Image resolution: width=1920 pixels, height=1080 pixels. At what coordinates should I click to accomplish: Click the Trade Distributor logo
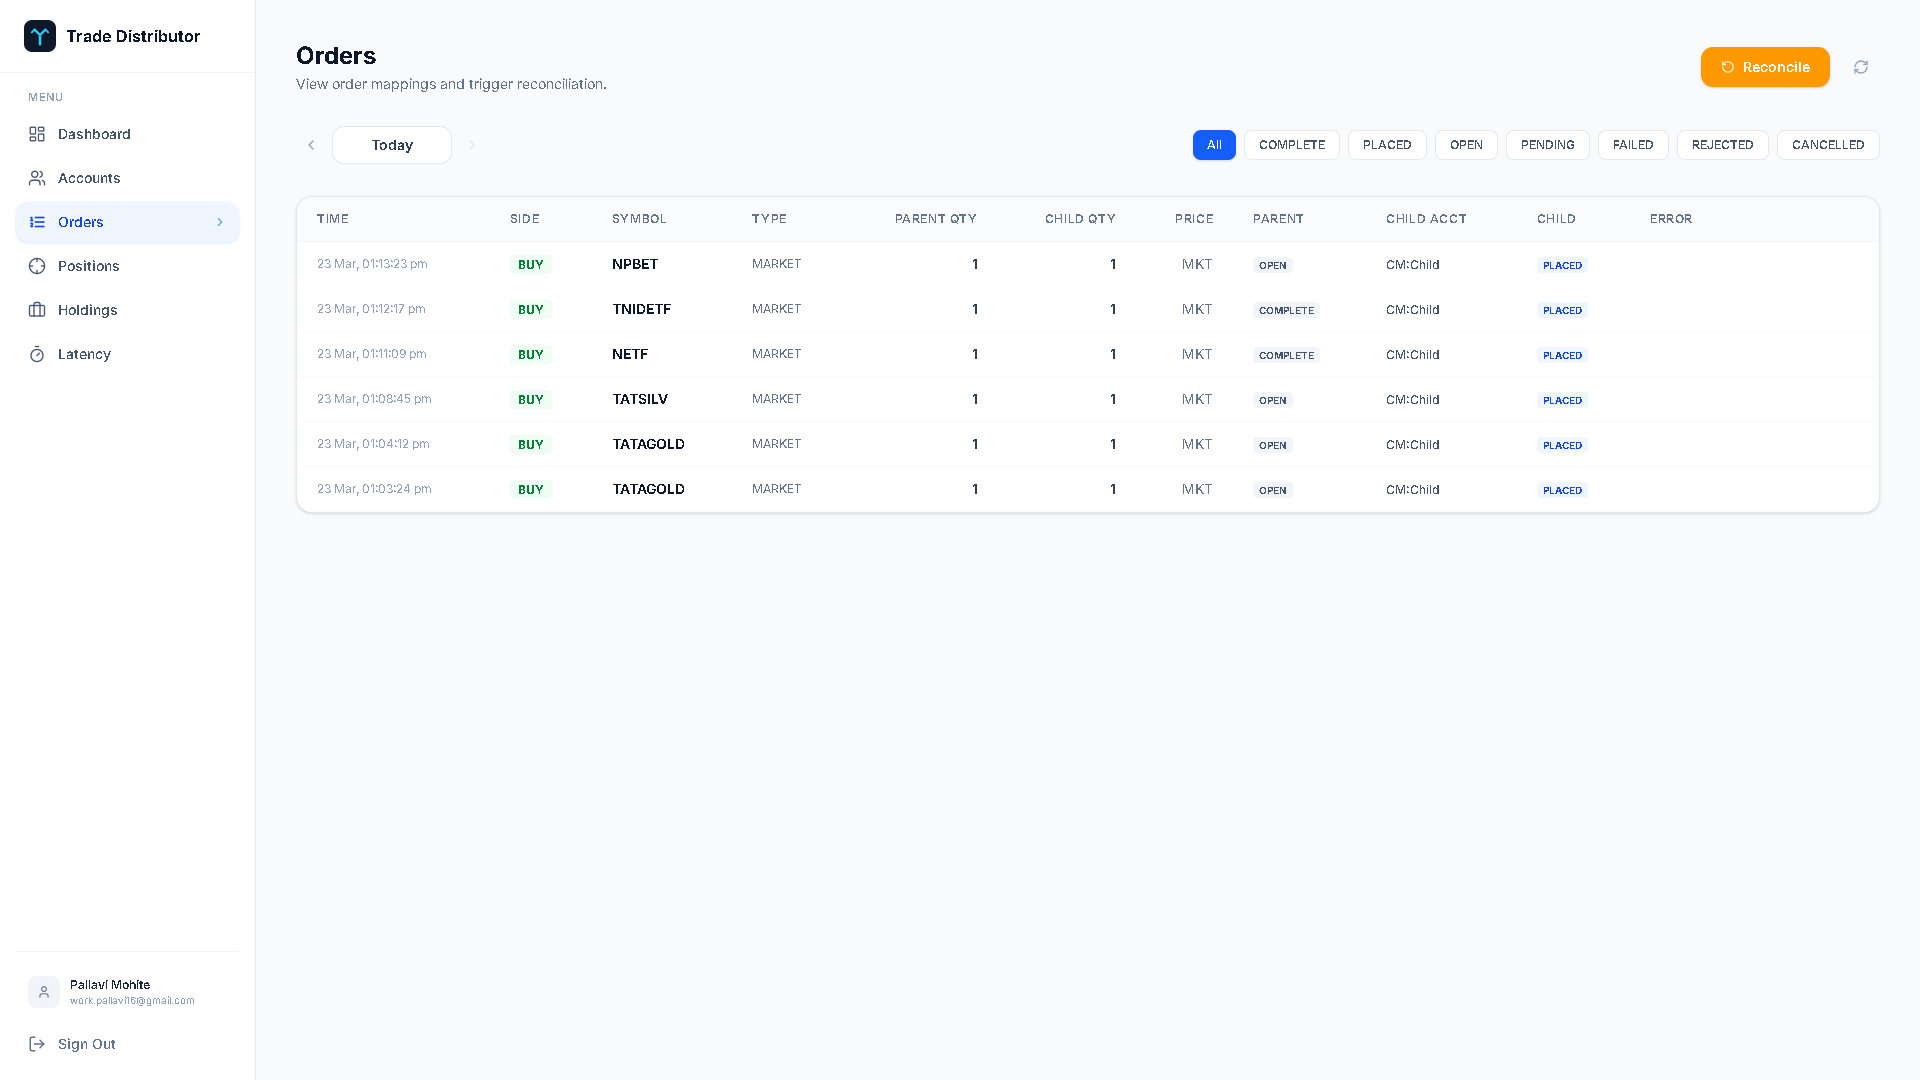click(x=40, y=36)
